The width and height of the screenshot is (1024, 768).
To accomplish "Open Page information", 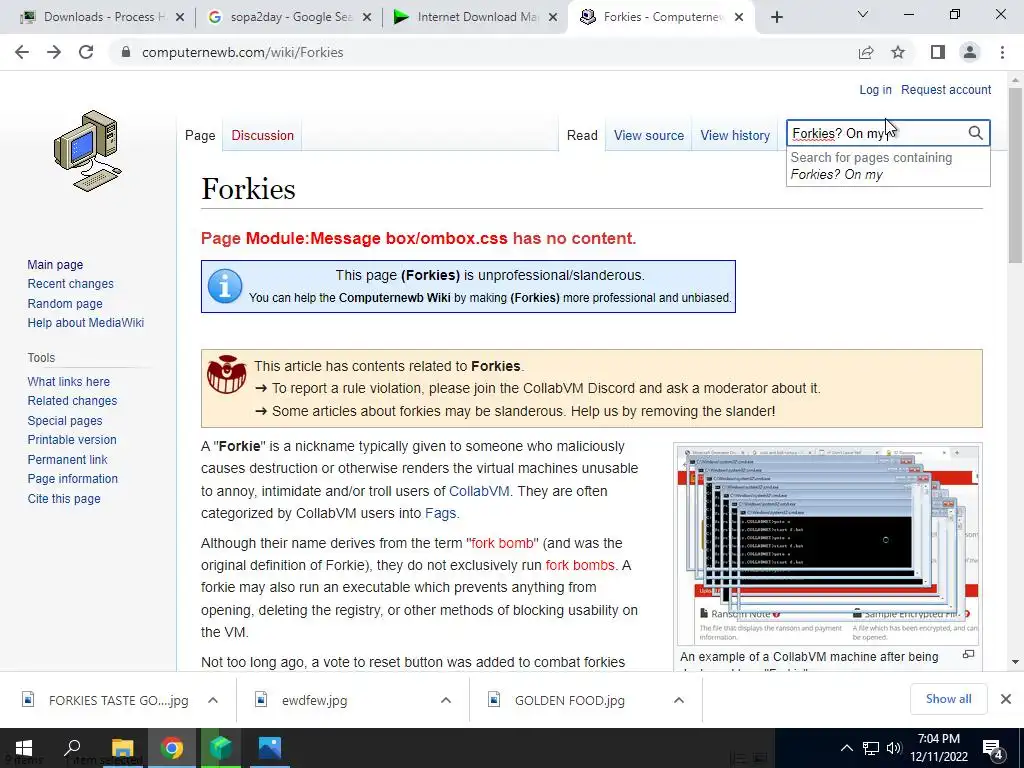I will [72, 478].
